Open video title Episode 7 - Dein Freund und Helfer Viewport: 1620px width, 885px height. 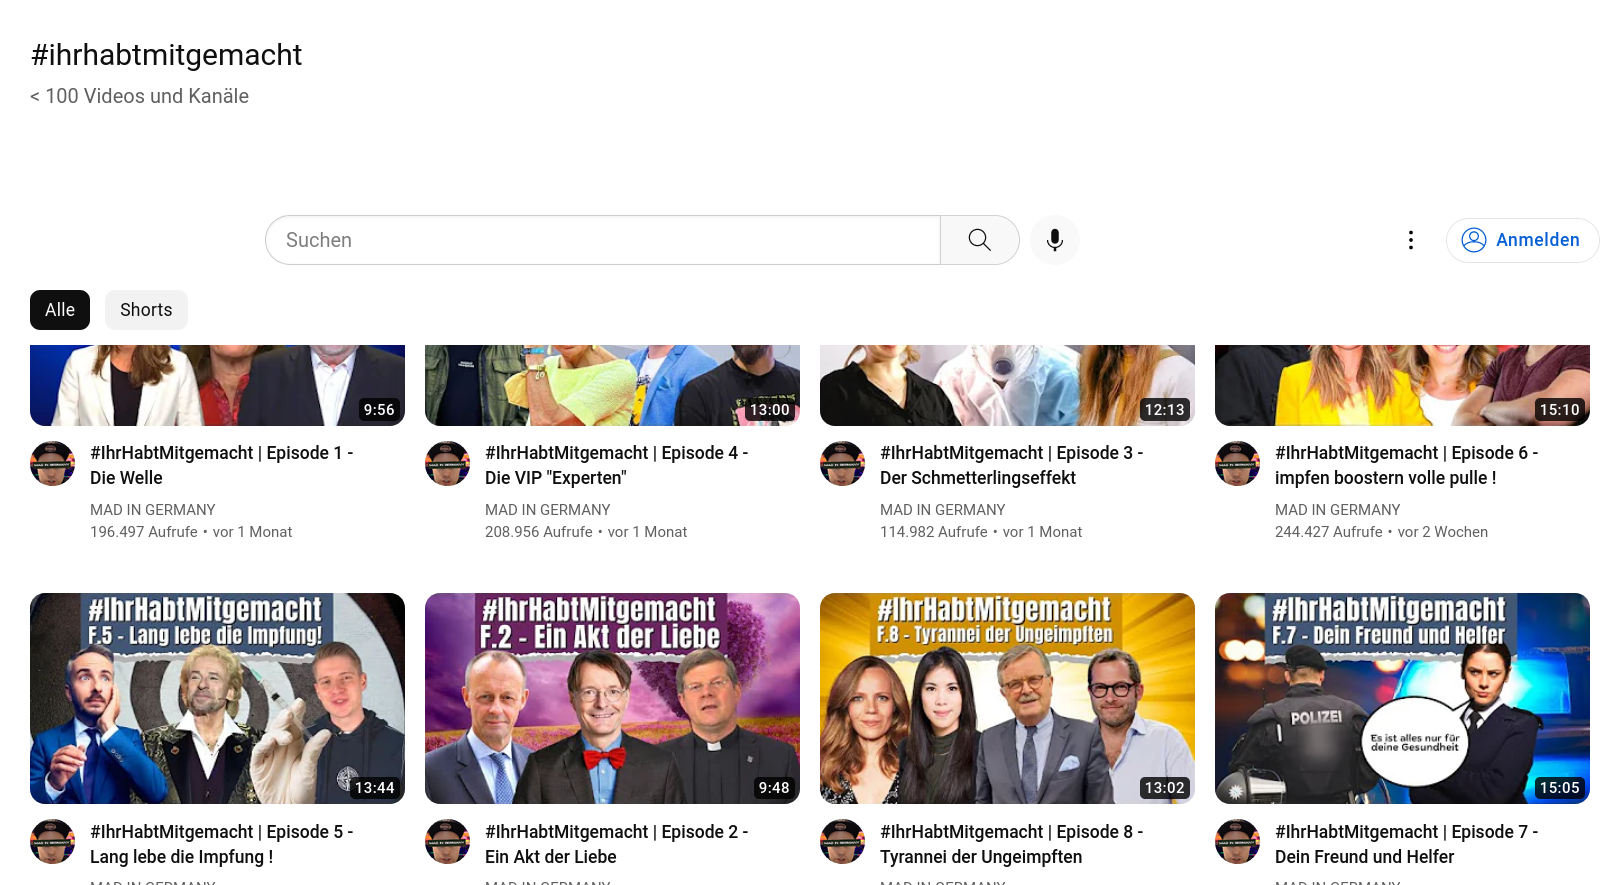[1407, 844]
